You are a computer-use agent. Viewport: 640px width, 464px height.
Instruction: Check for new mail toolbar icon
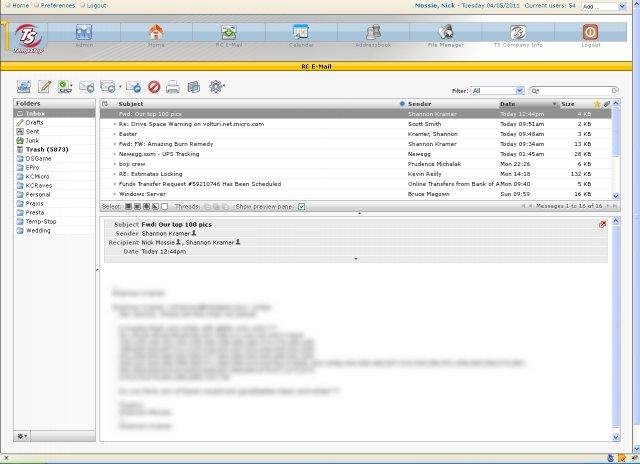24,87
